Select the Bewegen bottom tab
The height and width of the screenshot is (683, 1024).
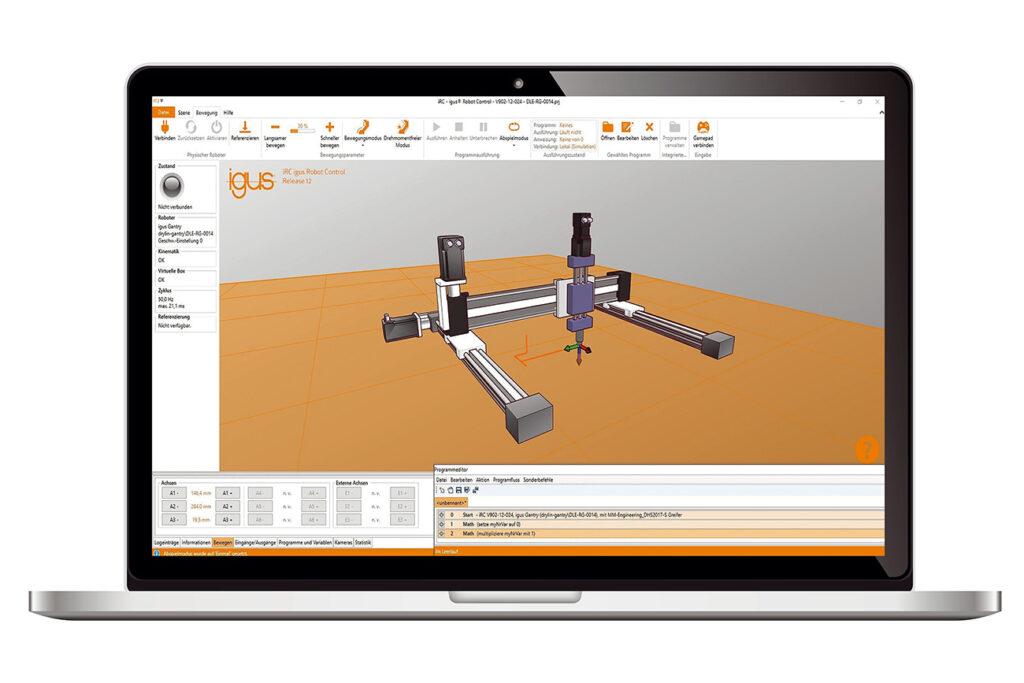click(223, 543)
